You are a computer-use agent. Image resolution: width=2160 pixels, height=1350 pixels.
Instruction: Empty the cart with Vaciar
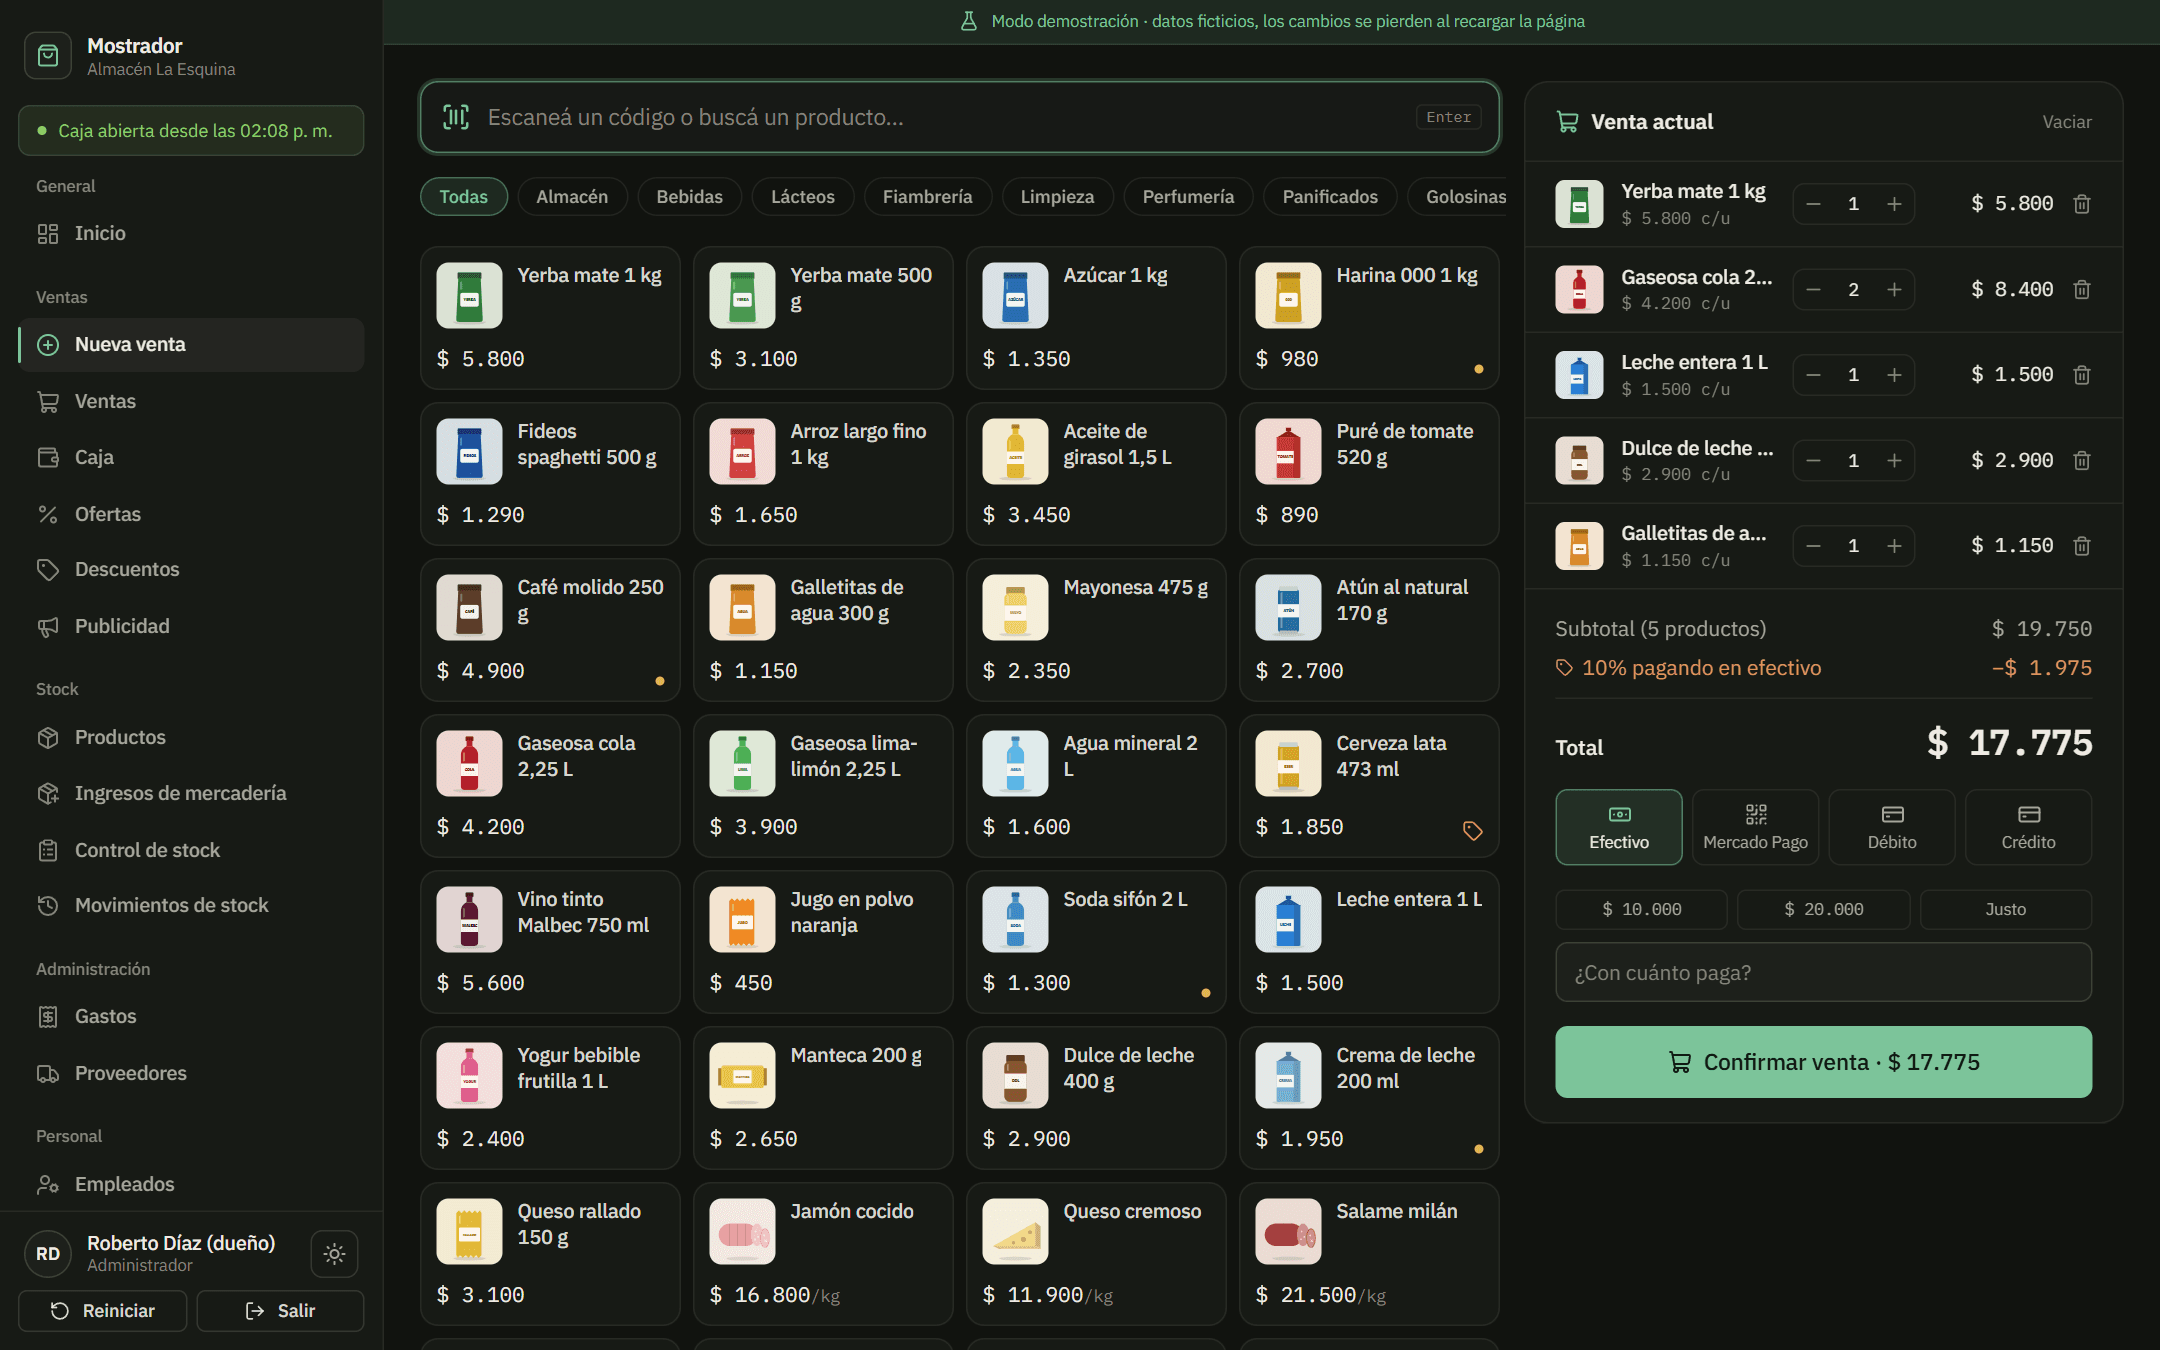(x=2066, y=122)
